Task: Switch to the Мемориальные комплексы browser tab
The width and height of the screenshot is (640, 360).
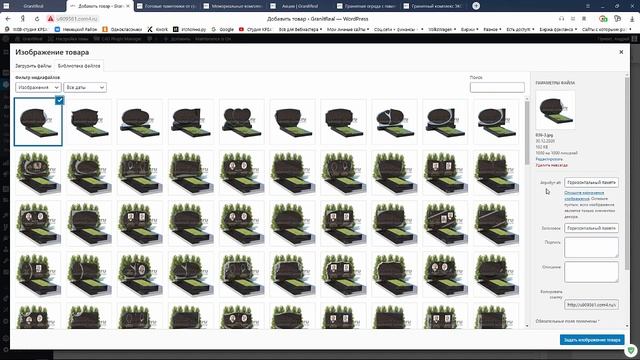Action: pyautogui.click(x=233, y=6)
